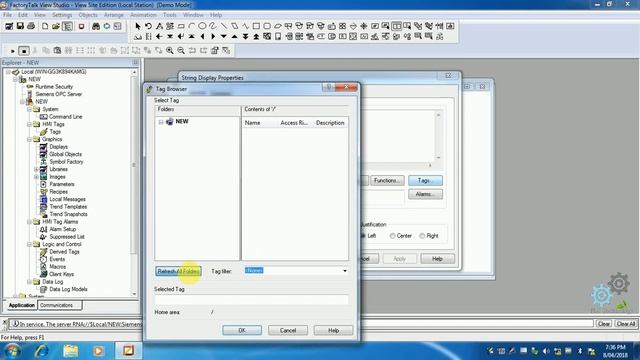Screen dimensions: 640x360
Task: Expand the Libraries node in Explorer
Action: coord(36,169)
